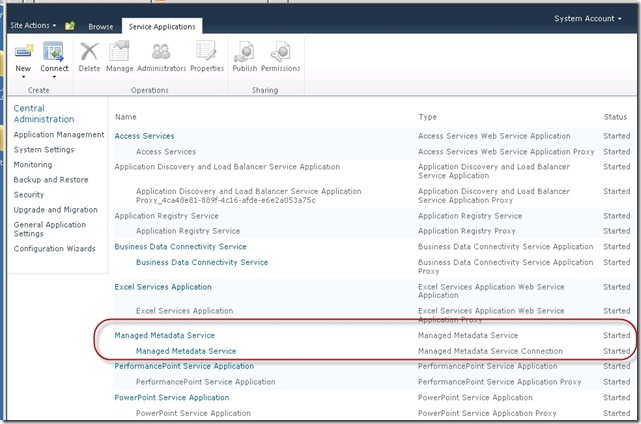This screenshot has height=424, width=641.
Task: Click the New service application icon
Action: [x=24, y=51]
